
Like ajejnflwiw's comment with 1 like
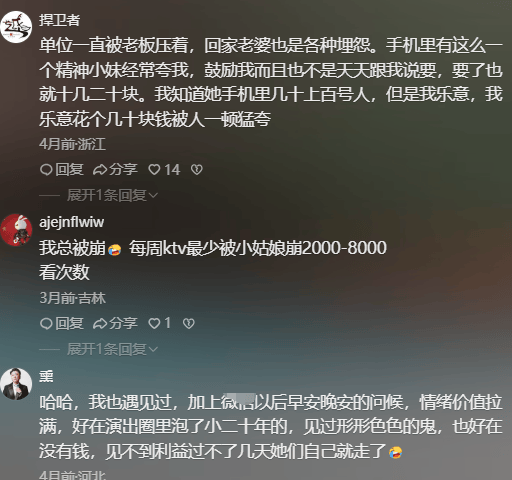(159, 323)
